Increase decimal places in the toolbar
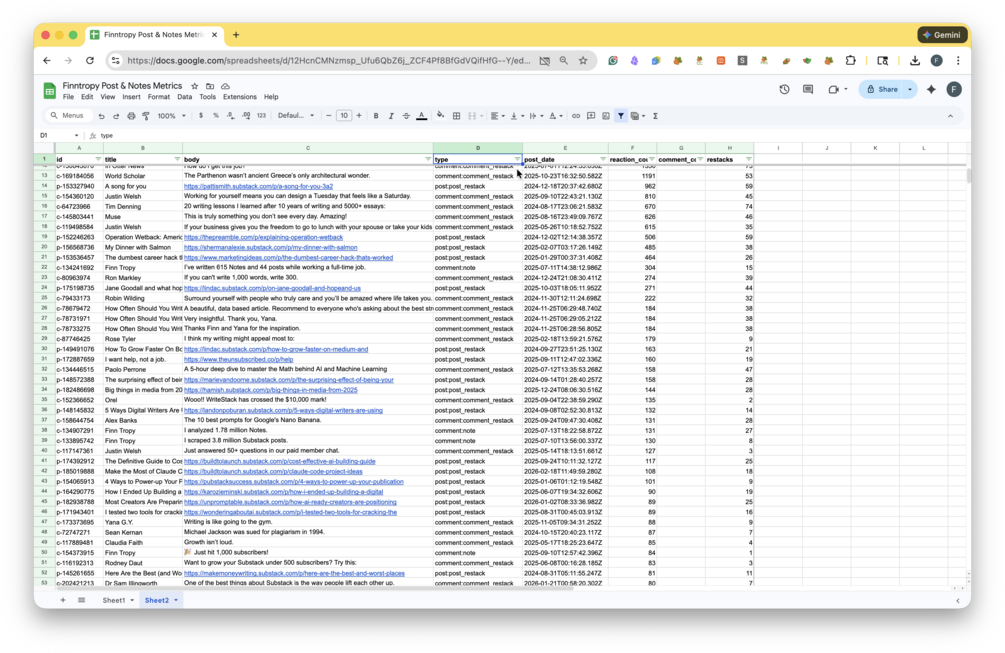1005x653 pixels. pos(246,116)
